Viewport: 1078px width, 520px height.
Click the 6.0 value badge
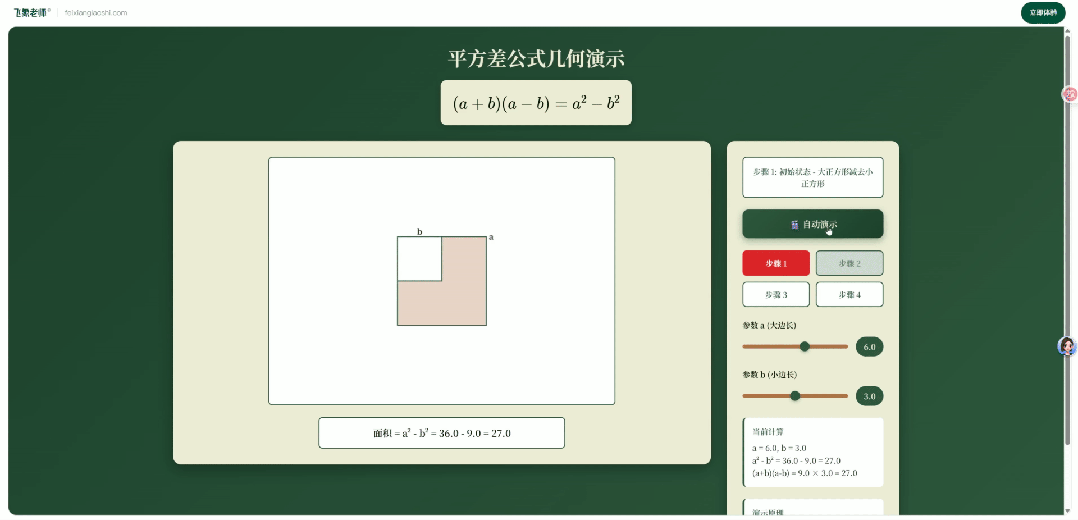869,347
